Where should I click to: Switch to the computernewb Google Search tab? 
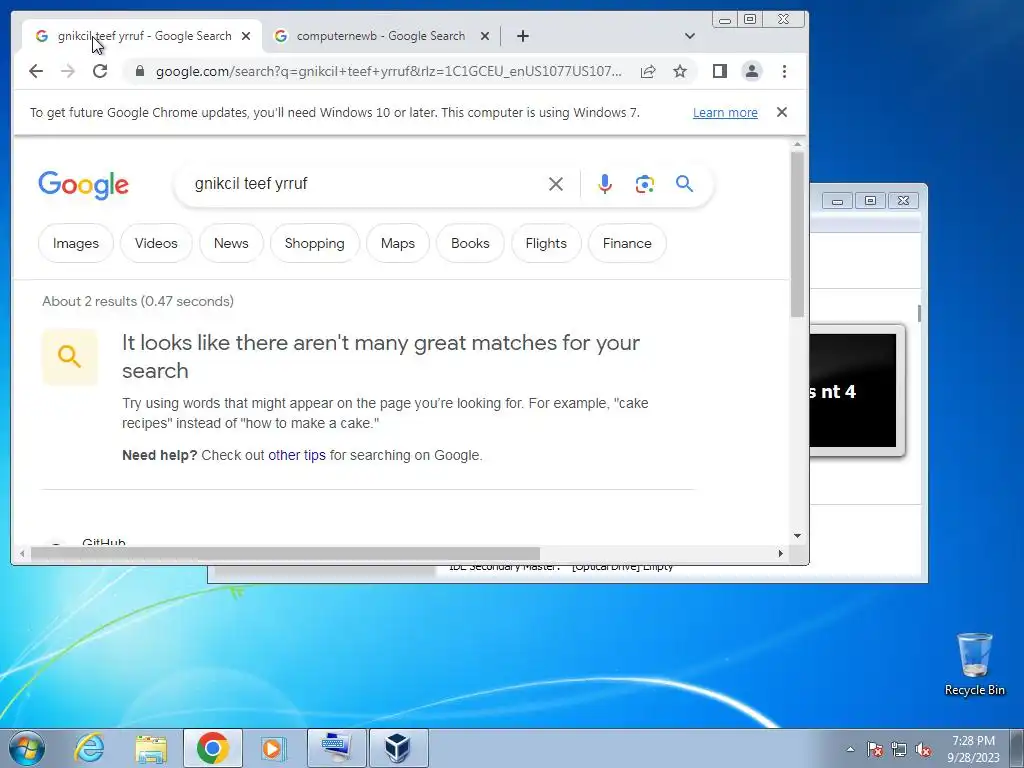[x=381, y=36]
